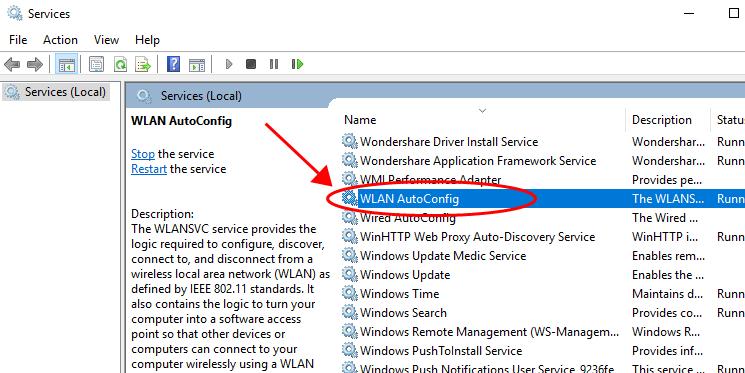Click the Refresh toolbar icon
745x373 pixels.
121,64
